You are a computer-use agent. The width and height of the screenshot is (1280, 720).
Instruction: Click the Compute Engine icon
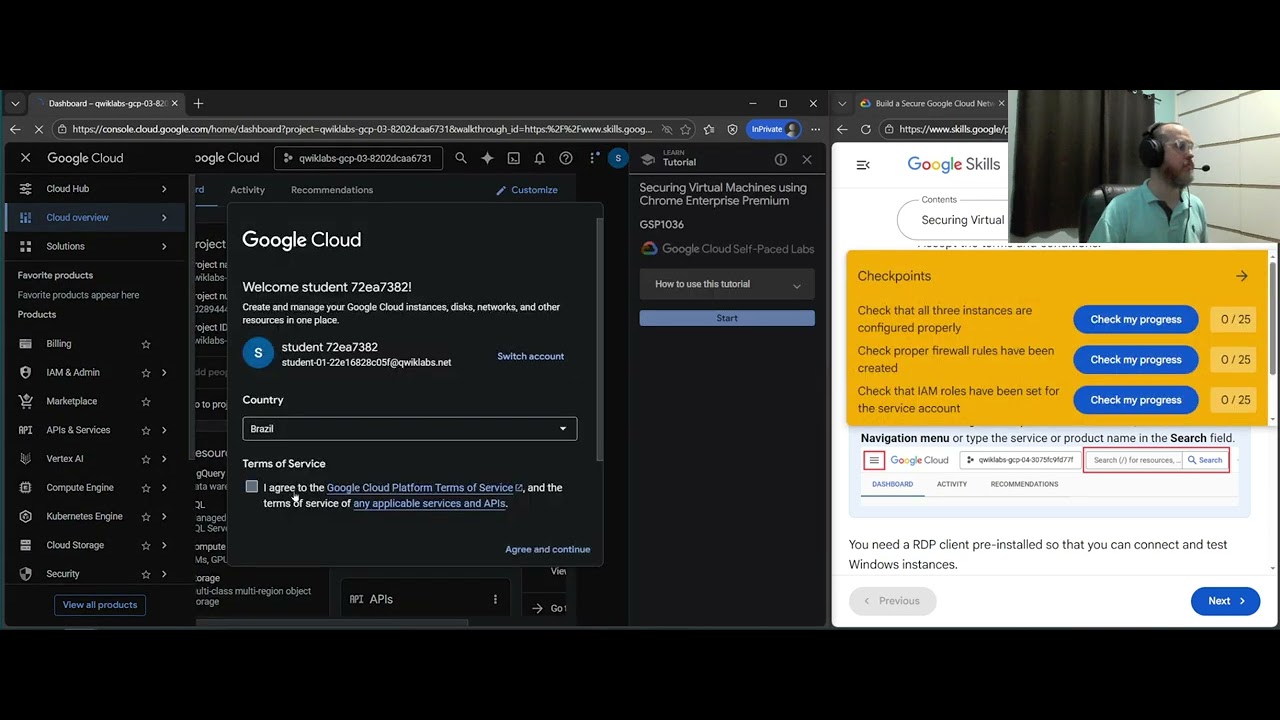(x=26, y=488)
